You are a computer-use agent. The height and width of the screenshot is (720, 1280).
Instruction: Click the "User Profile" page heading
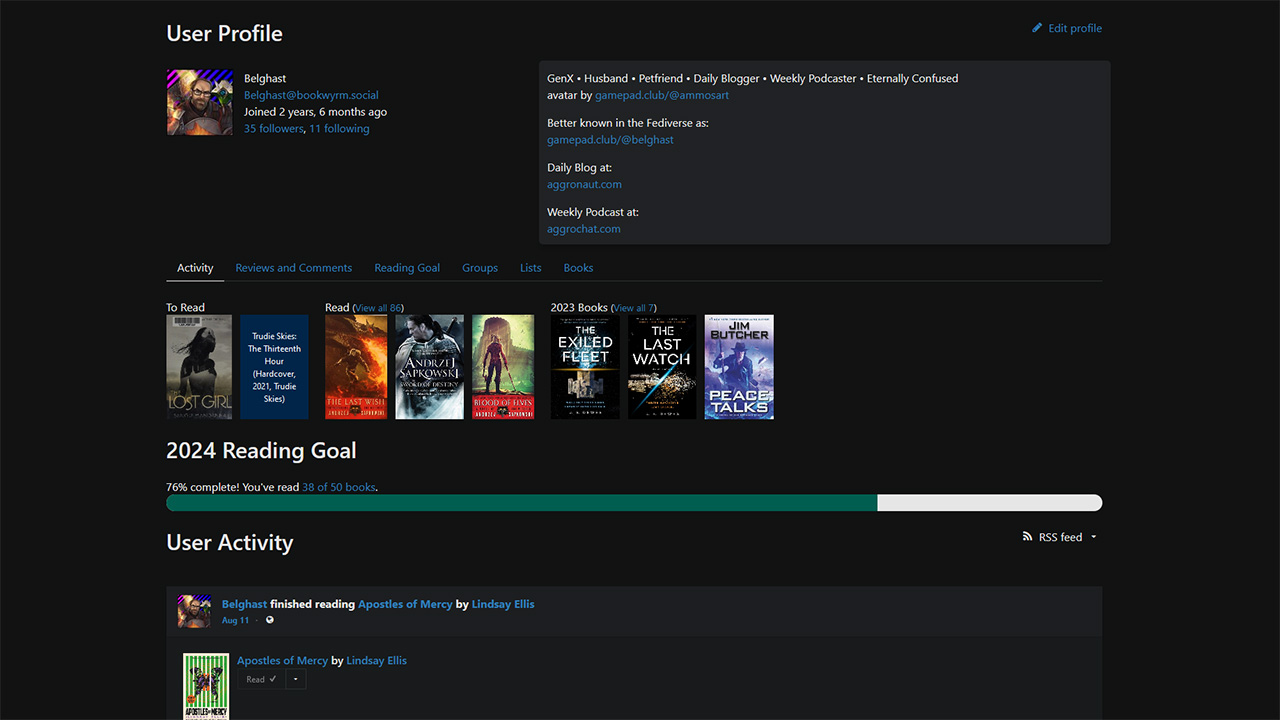point(225,34)
